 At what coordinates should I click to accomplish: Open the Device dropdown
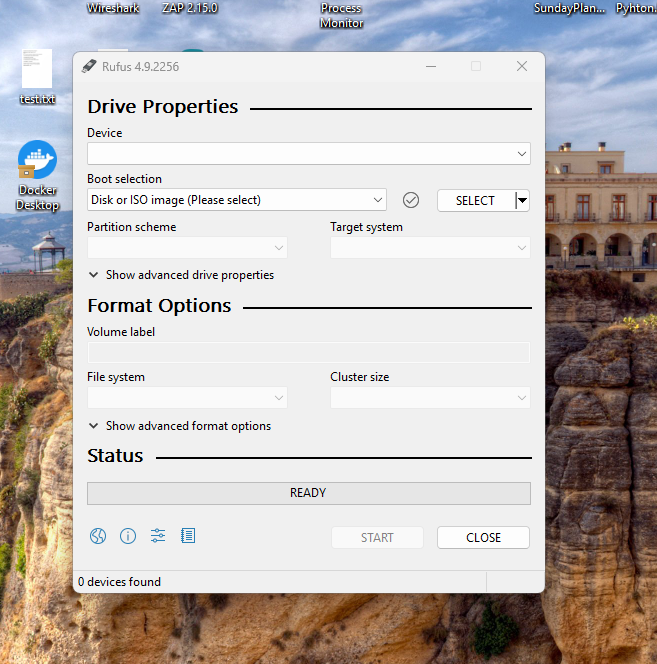point(308,154)
